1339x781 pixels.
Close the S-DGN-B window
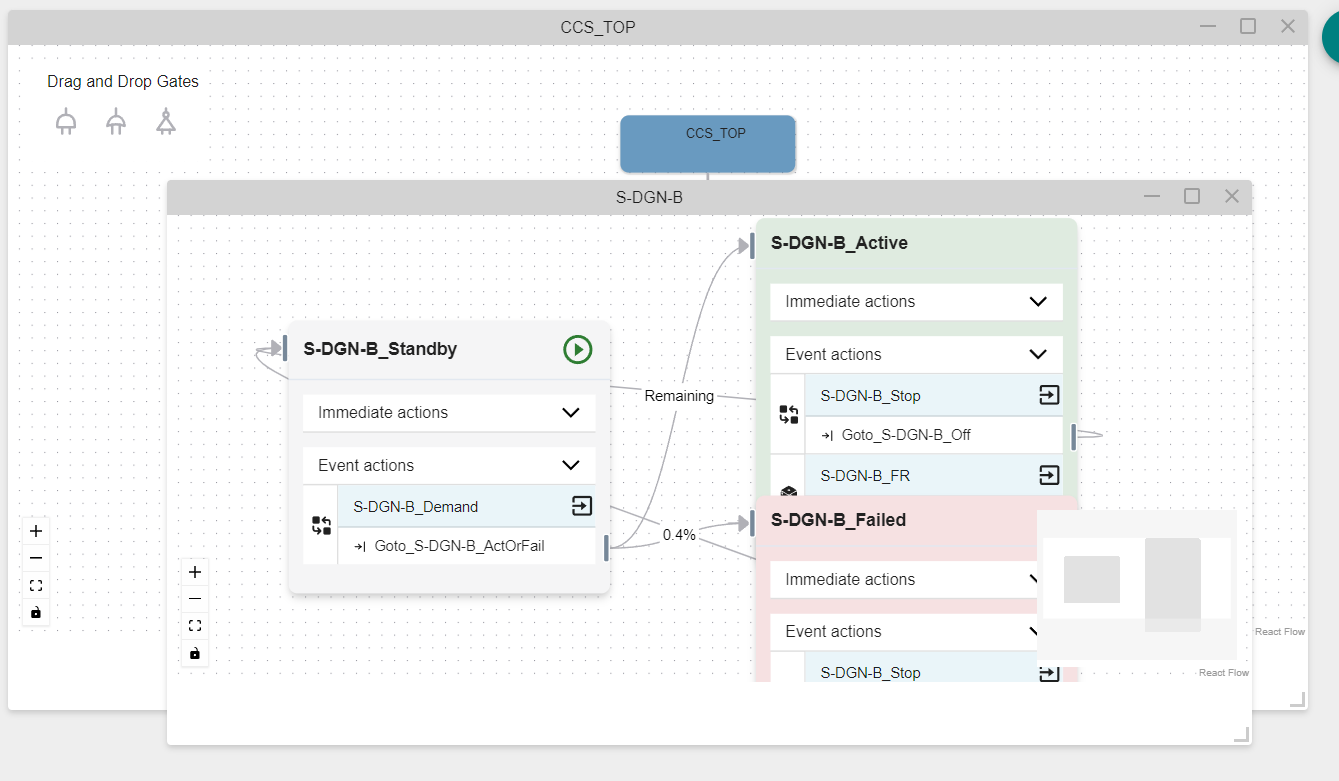pyautogui.click(x=1232, y=196)
